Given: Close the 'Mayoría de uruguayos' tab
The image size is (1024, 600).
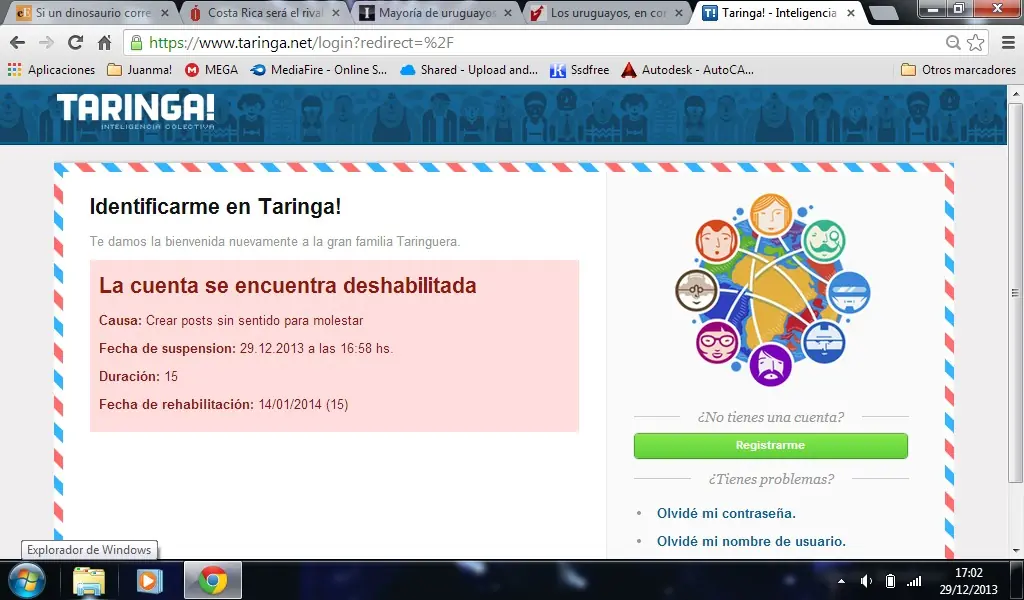Looking at the screenshot, I should pos(508,13).
